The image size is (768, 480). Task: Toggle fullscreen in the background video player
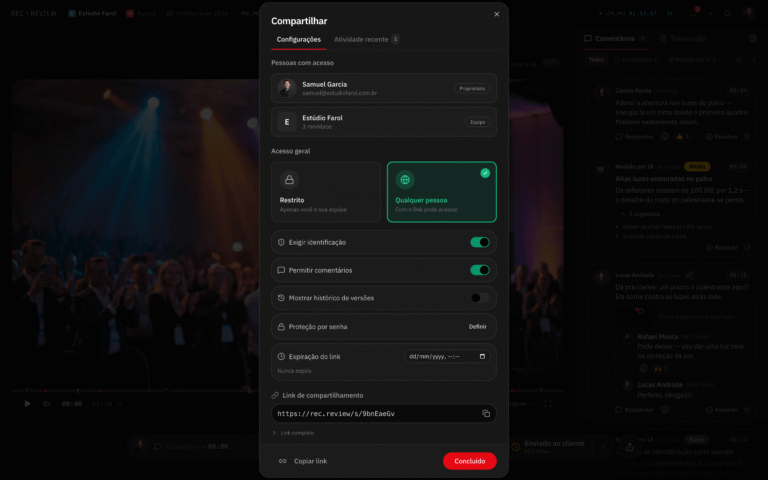pos(548,404)
